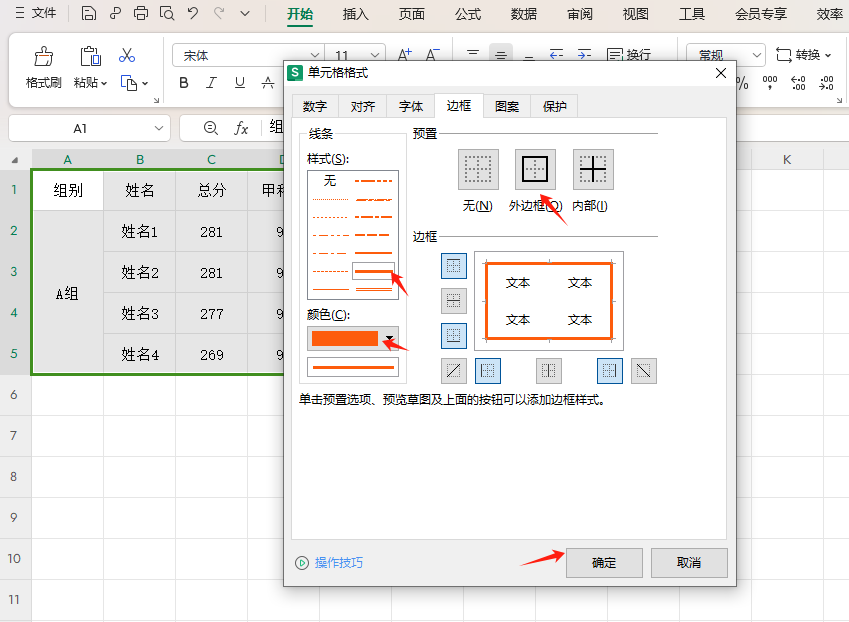
Task: Toggle the inside horizontal border button
Action: tap(454, 300)
